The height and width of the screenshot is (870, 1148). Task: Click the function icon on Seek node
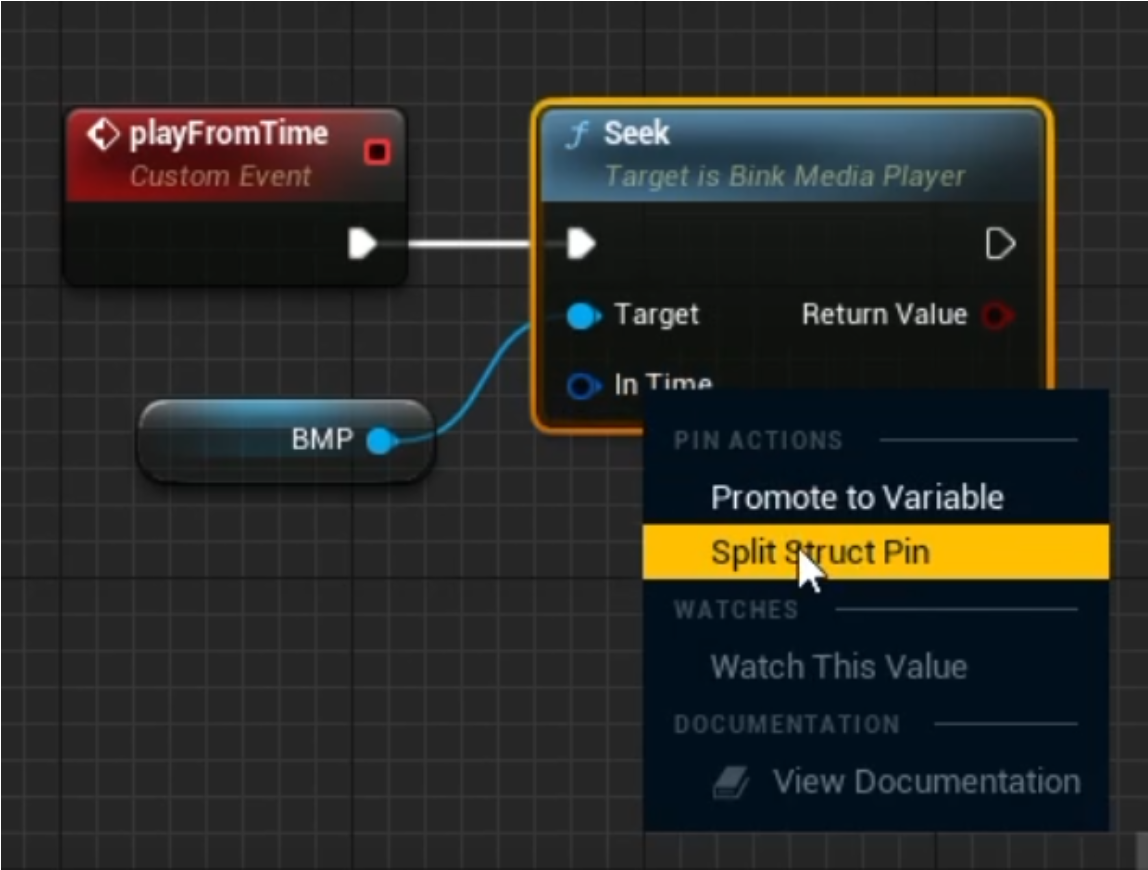577,135
